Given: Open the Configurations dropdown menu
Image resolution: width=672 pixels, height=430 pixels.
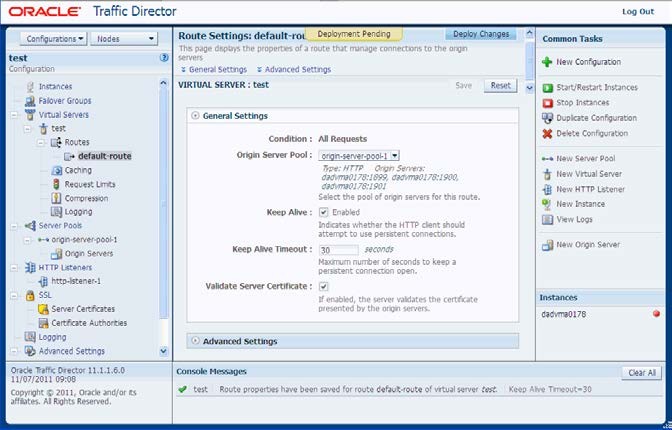Looking at the screenshot, I should click(x=54, y=39).
